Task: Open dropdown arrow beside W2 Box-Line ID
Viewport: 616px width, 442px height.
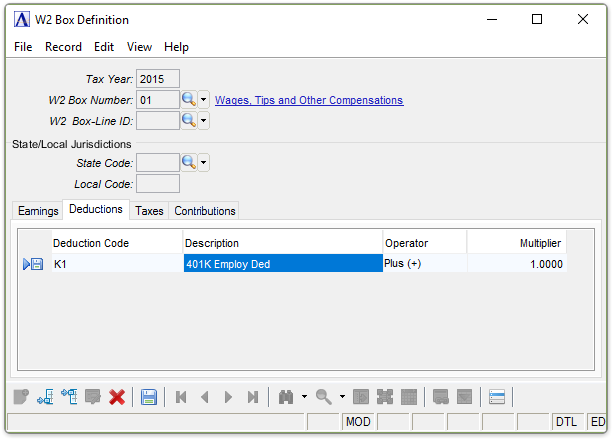Action: [x=203, y=121]
